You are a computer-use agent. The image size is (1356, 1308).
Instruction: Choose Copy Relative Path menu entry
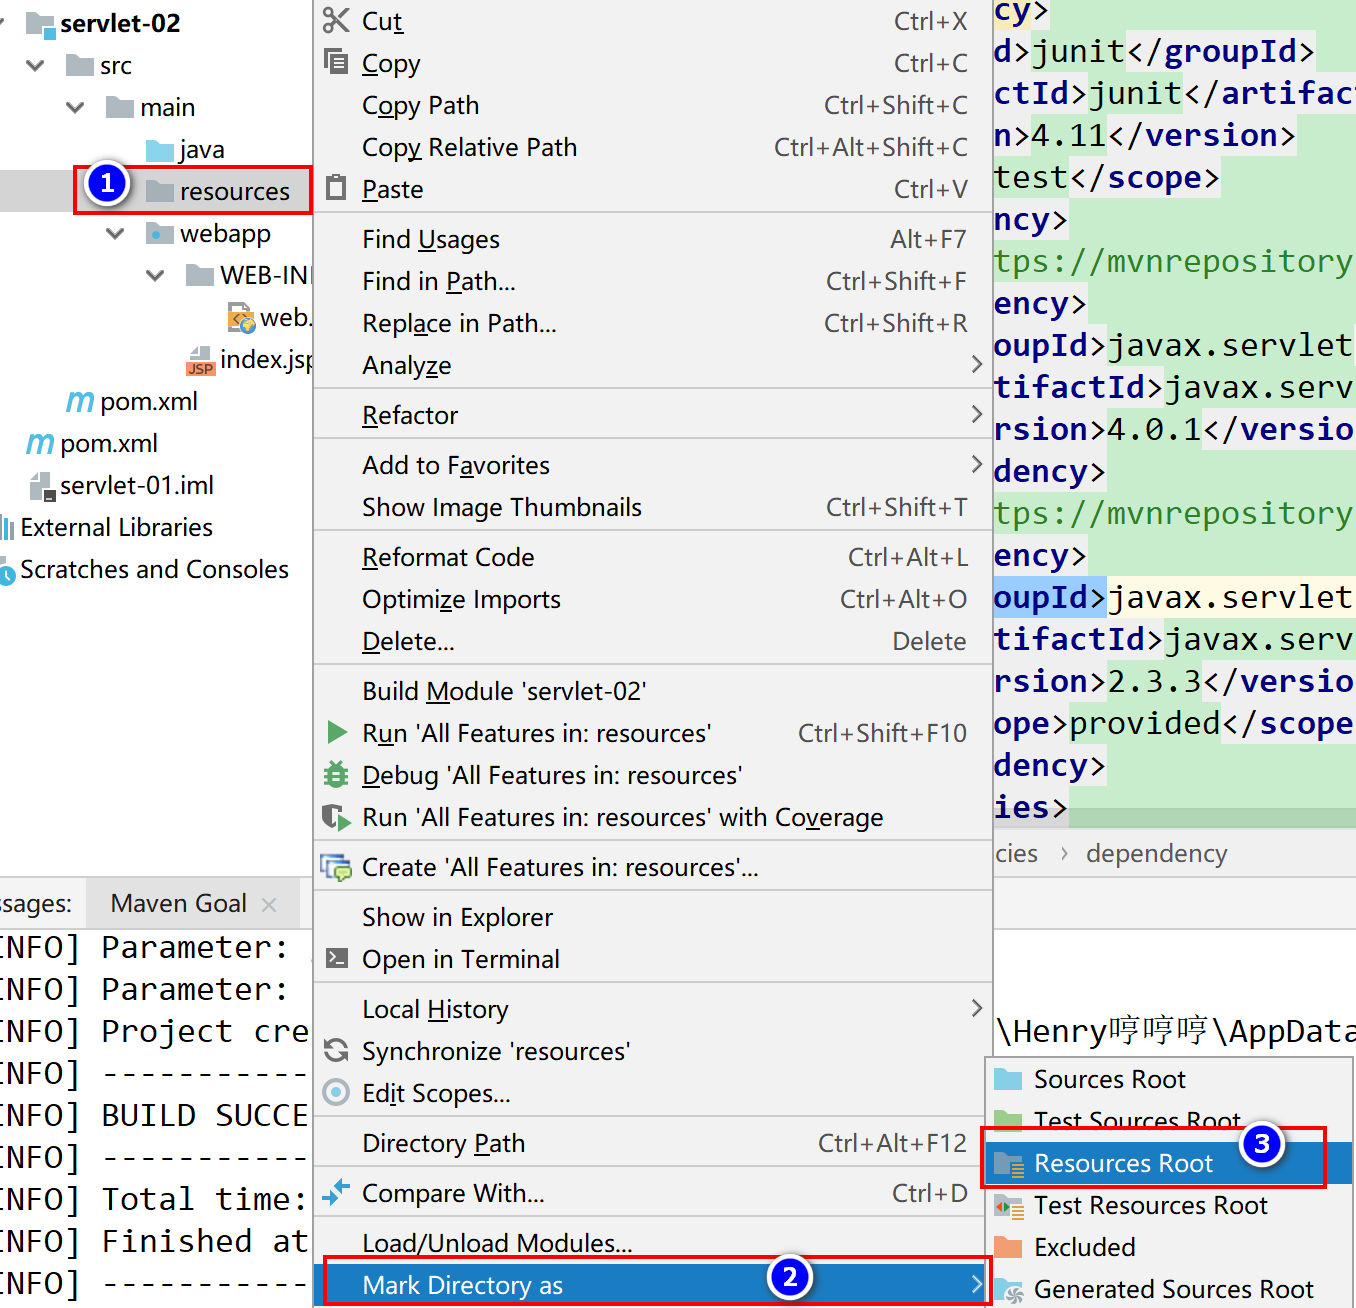click(652, 147)
